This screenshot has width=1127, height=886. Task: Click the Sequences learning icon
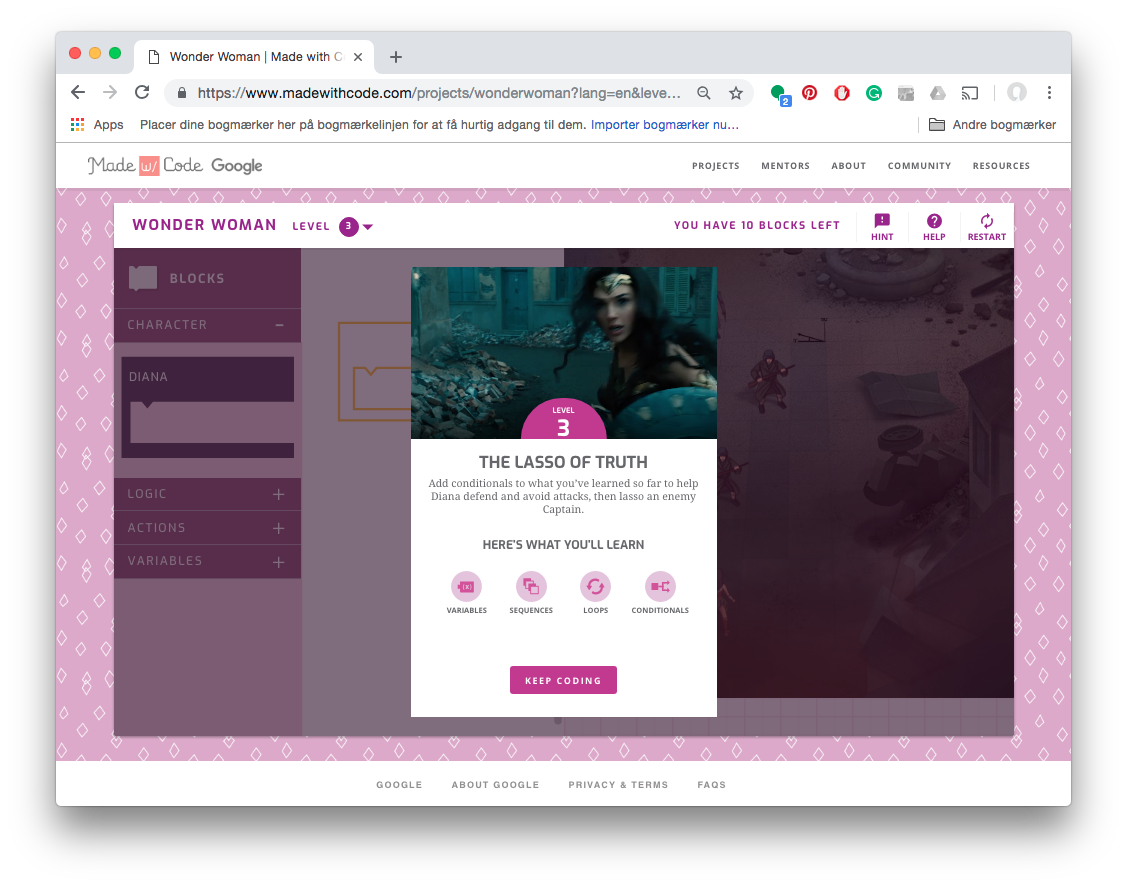(531, 586)
